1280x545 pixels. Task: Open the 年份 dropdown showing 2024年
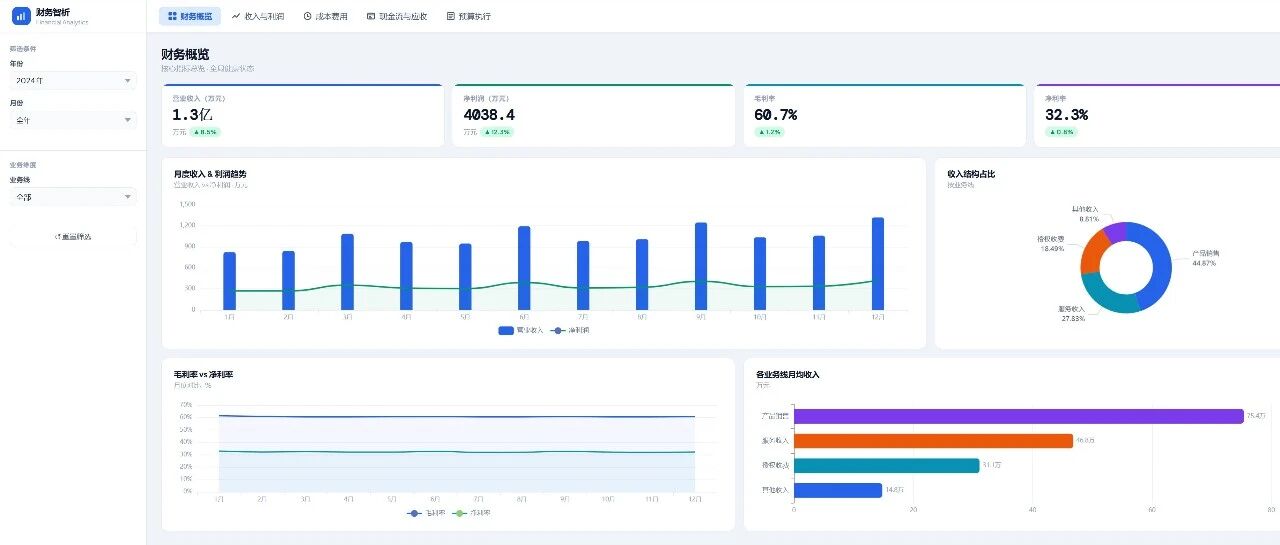click(73, 80)
